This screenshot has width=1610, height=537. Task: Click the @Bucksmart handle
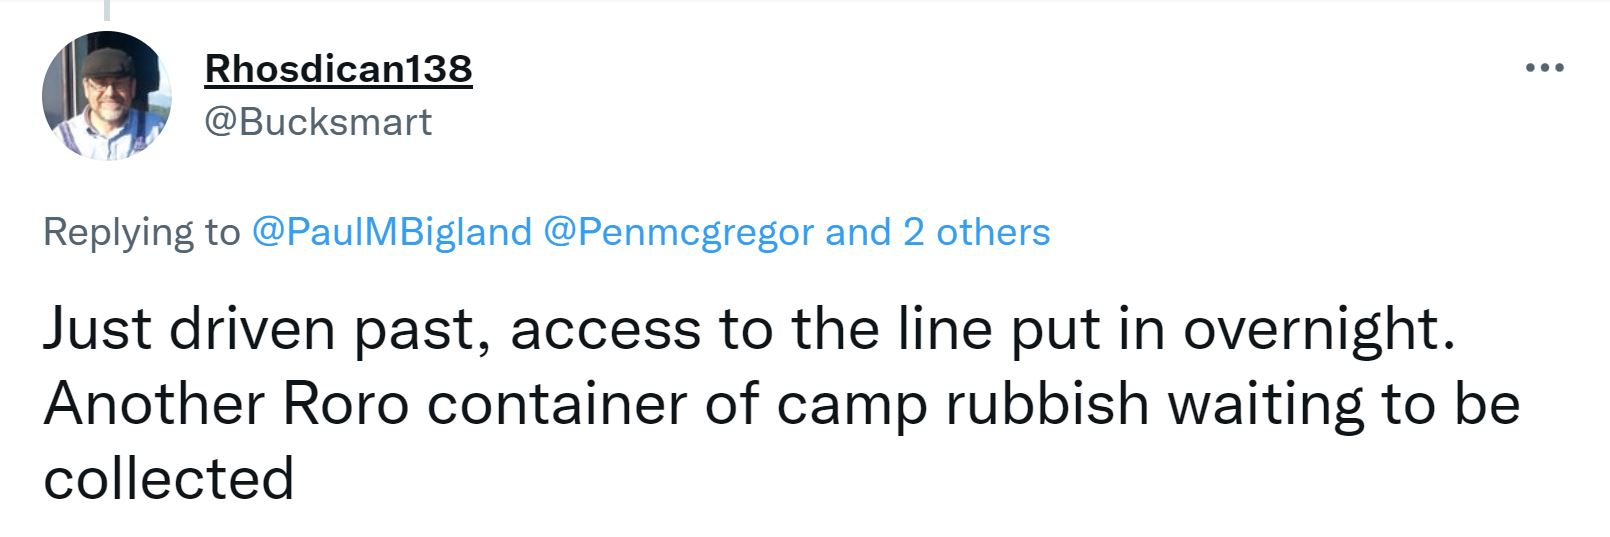point(318,122)
